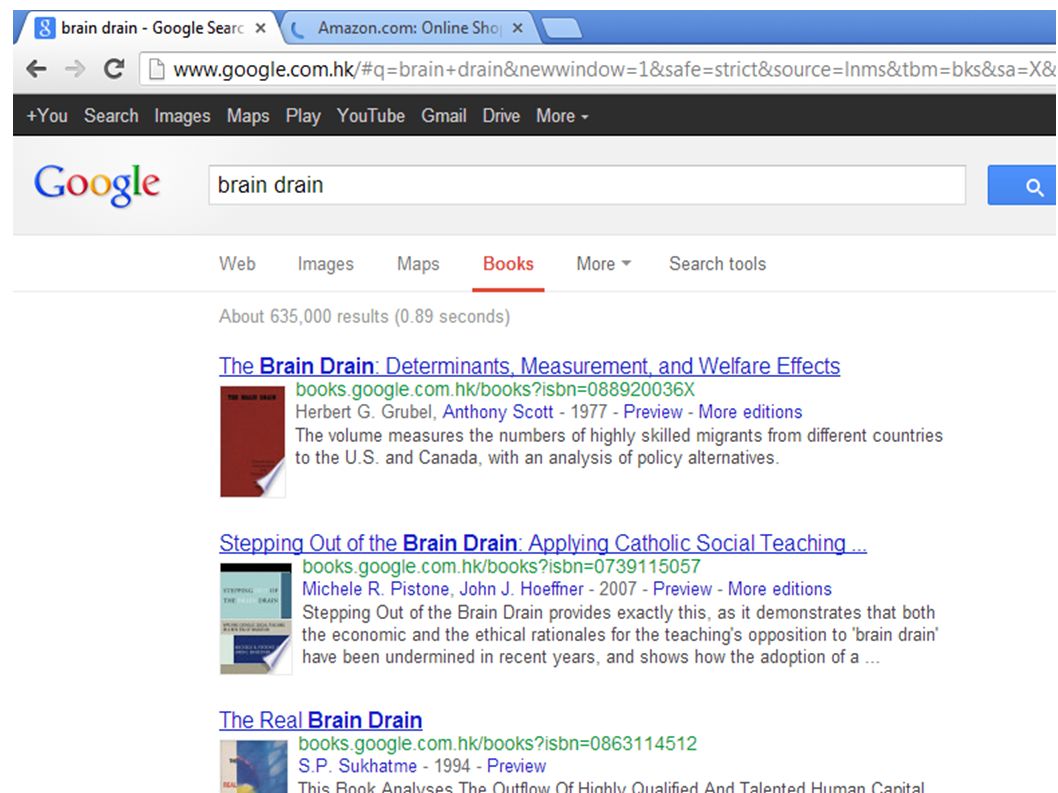
Task: Close the Amazon.com tab
Action: click(518, 28)
